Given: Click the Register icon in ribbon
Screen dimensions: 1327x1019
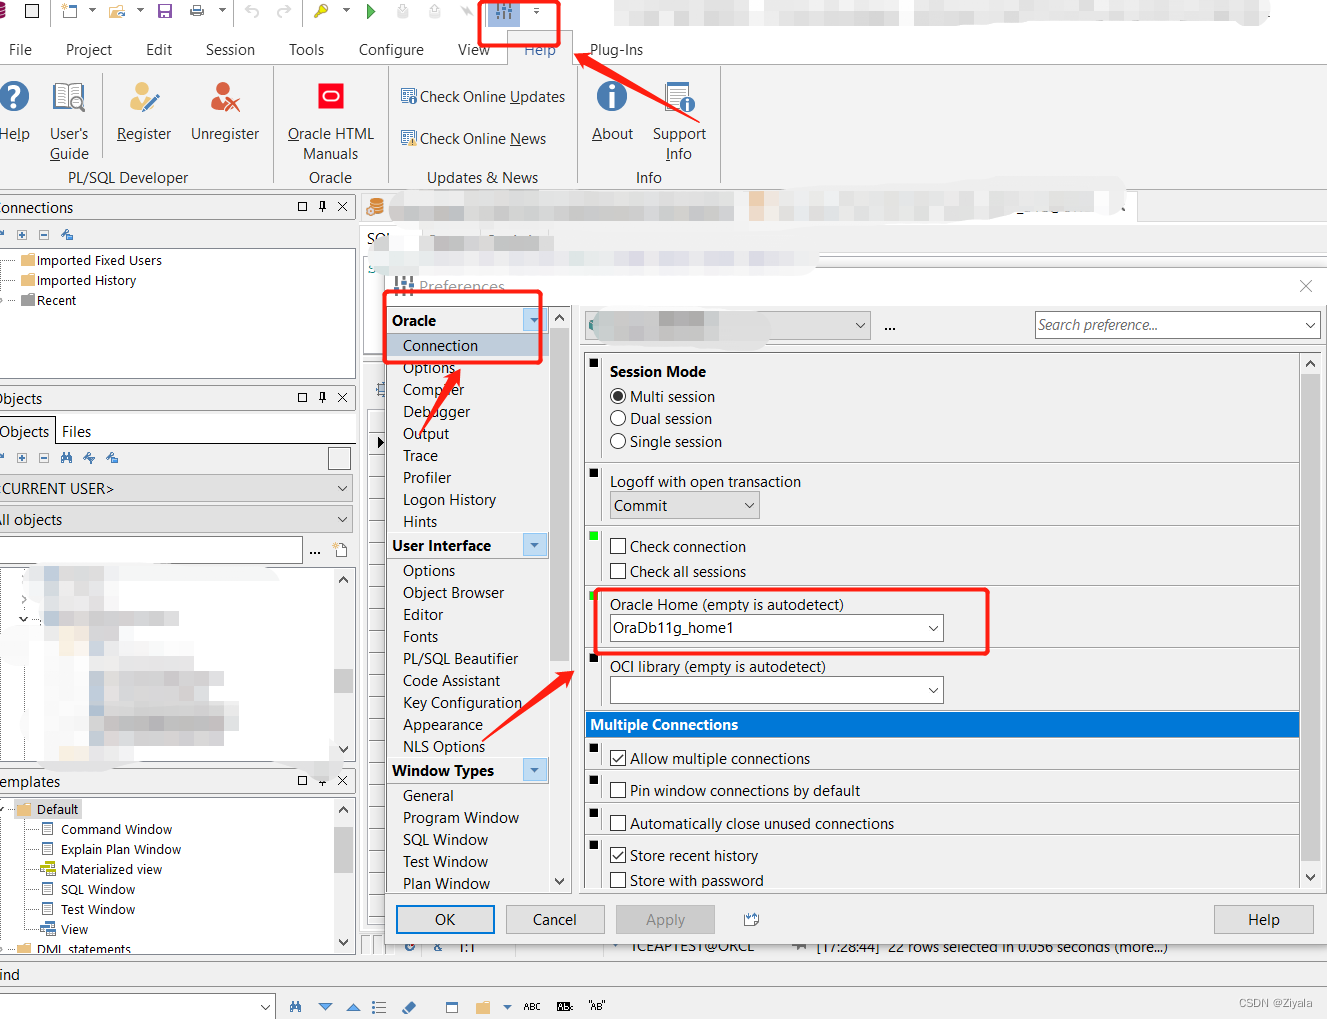Looking at the screenshot, I should (144, 97).
